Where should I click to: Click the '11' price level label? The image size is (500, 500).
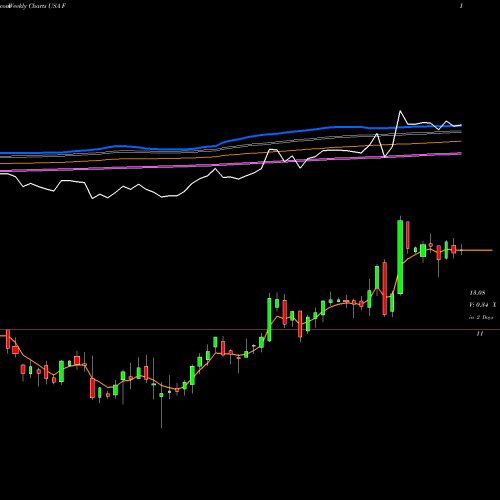[x=480, y=334]
